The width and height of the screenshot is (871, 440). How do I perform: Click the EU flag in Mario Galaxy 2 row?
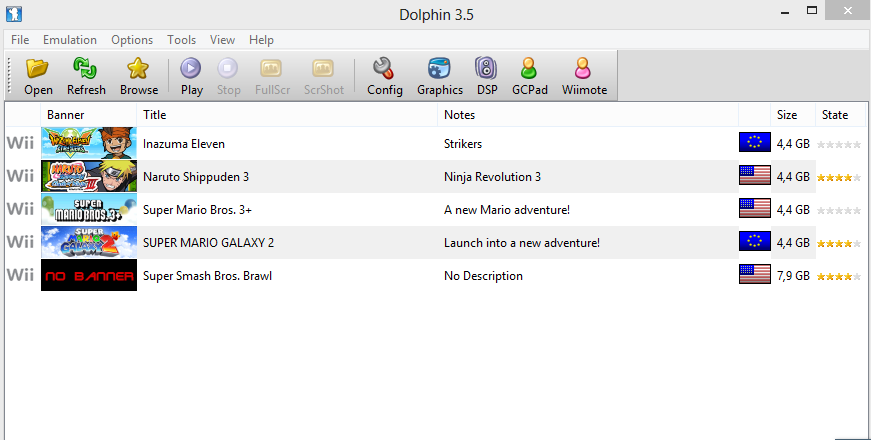pyautogui.click(x=754, y=241)
